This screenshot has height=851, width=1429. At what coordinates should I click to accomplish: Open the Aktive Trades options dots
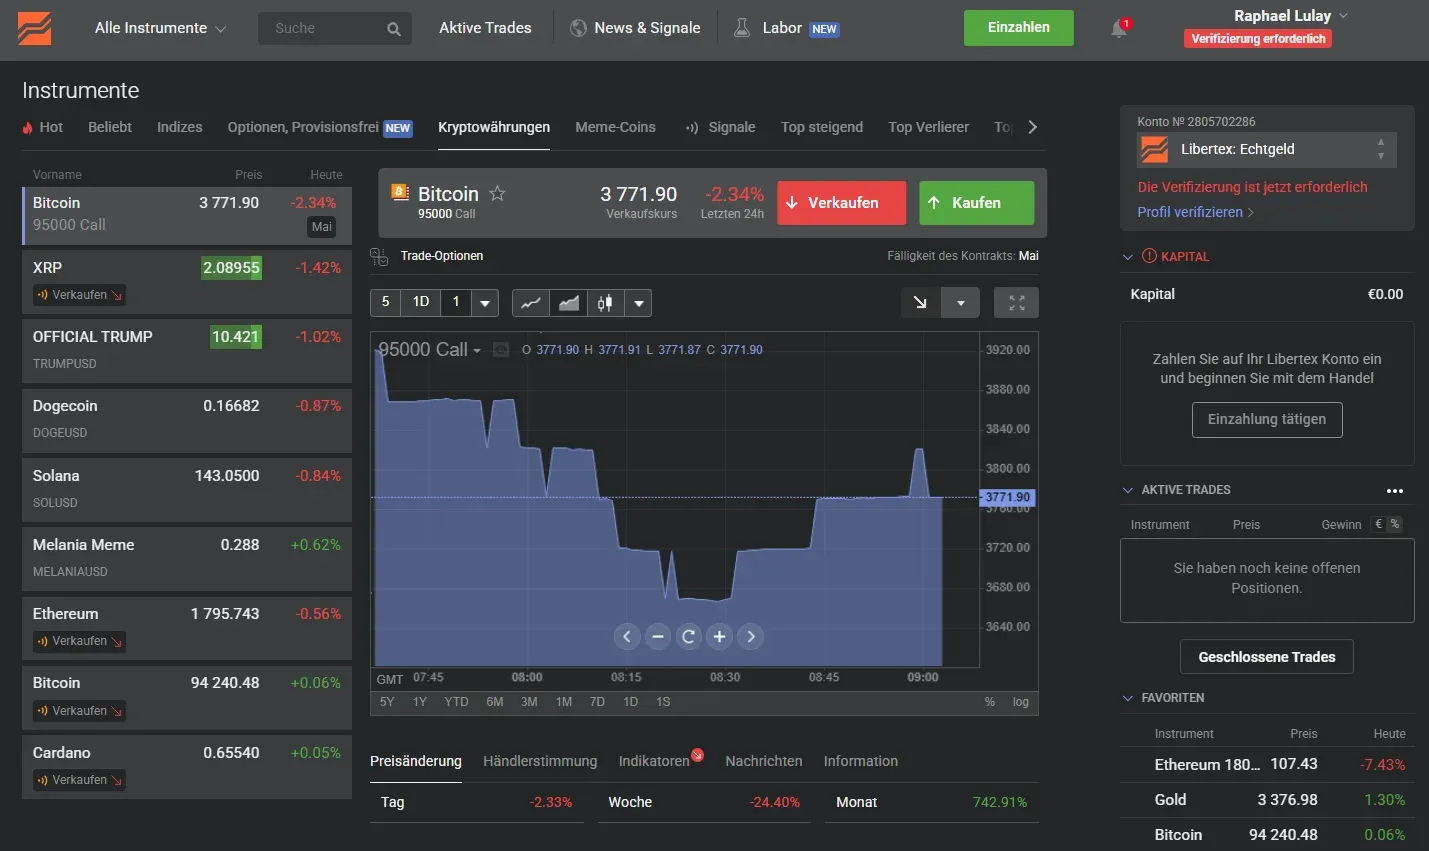point(1395,491)
